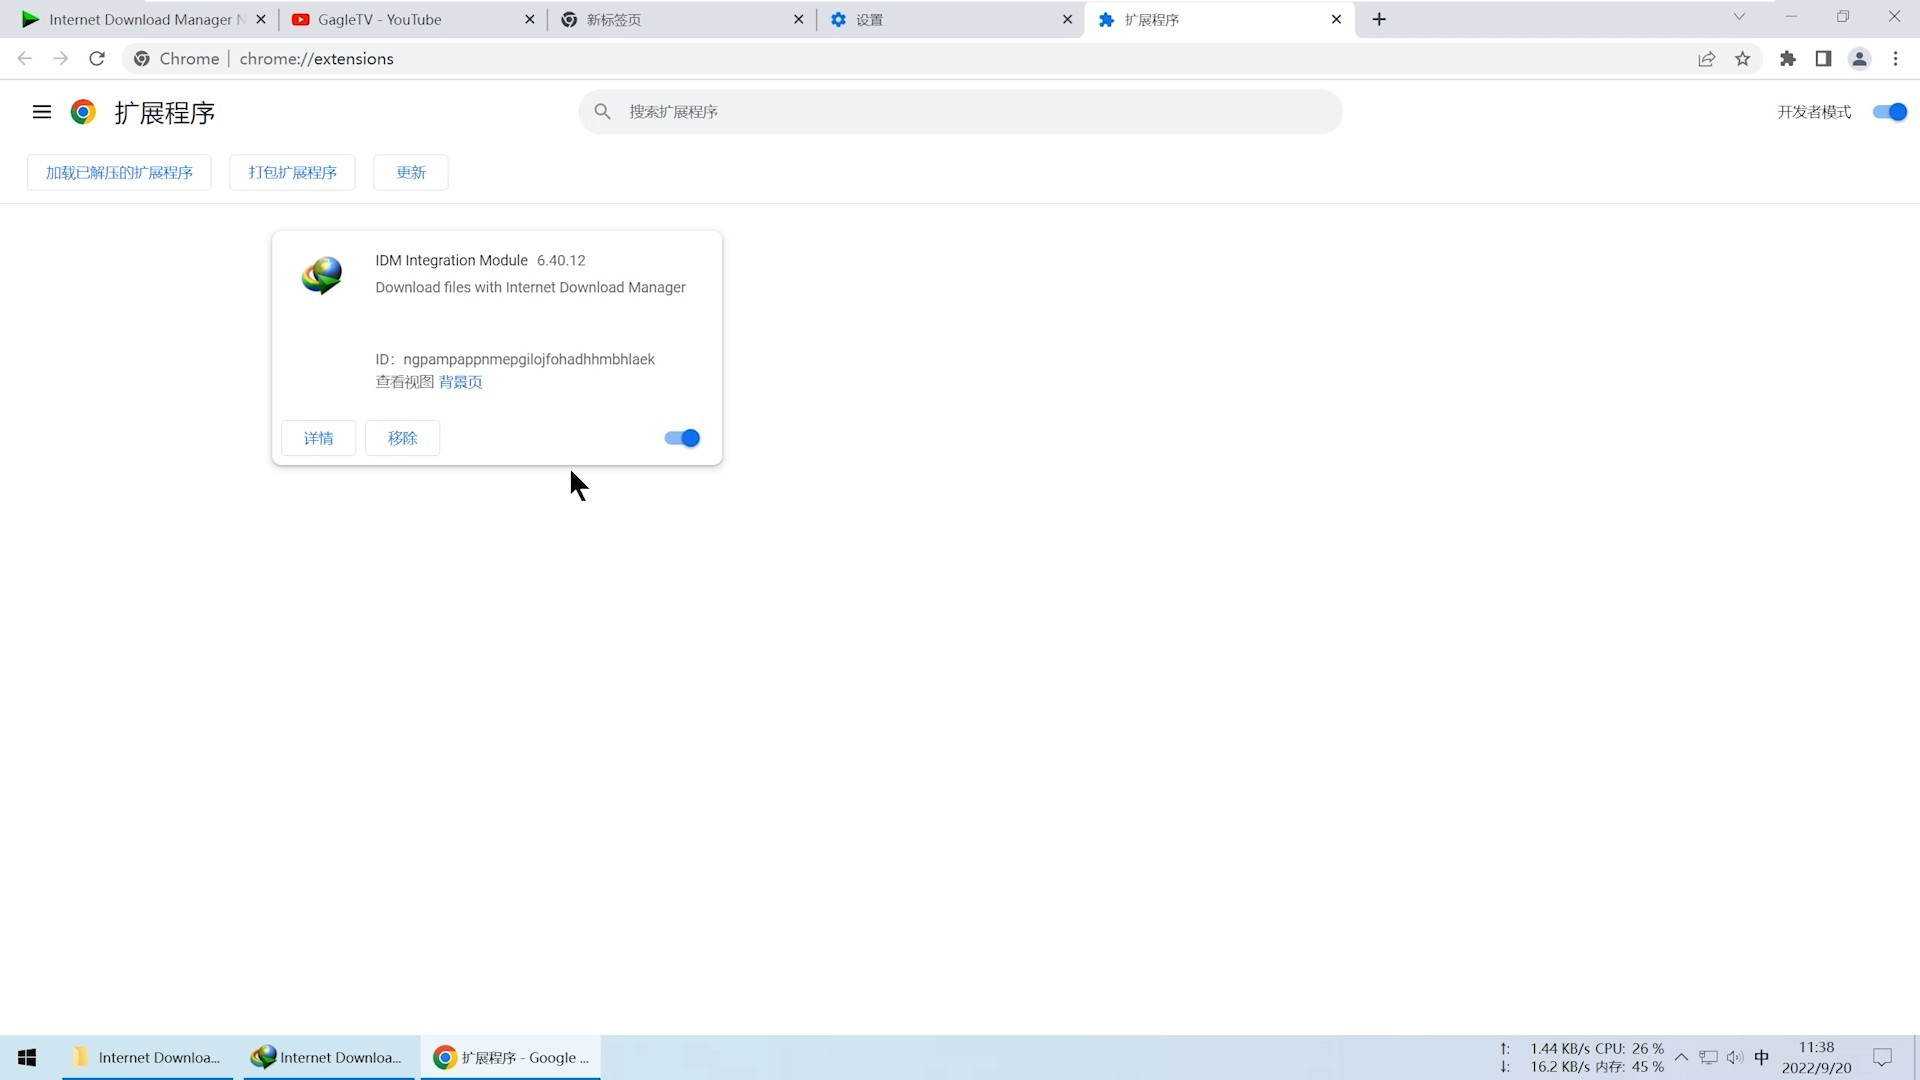Click the Chrome browser logo icon
Viewport: 1920px width, 1080px height.
coord(82,112)
